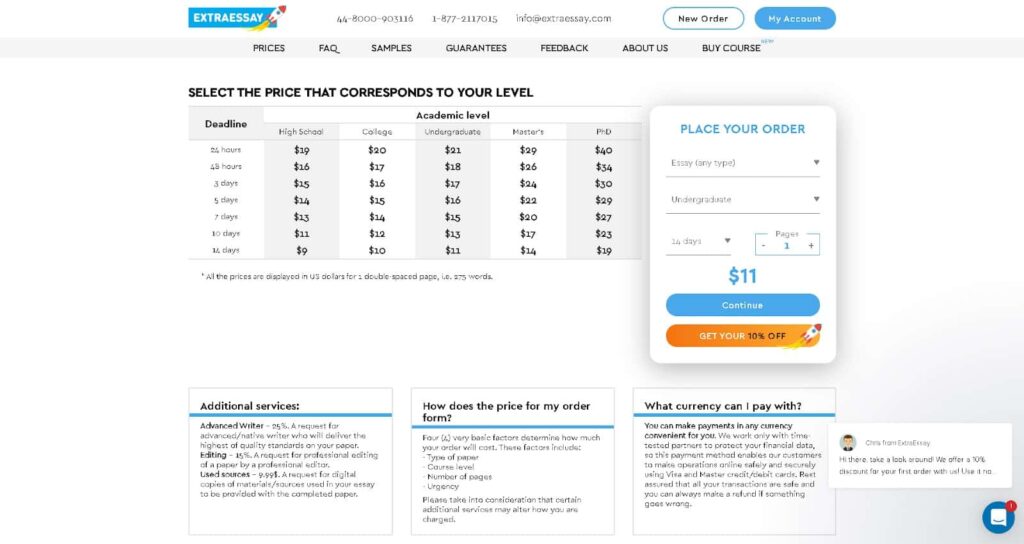Click the GET YOUR 10% OFF banner
The width and height of the screenshot is (1024, 544).
click(x=743, y=336)
